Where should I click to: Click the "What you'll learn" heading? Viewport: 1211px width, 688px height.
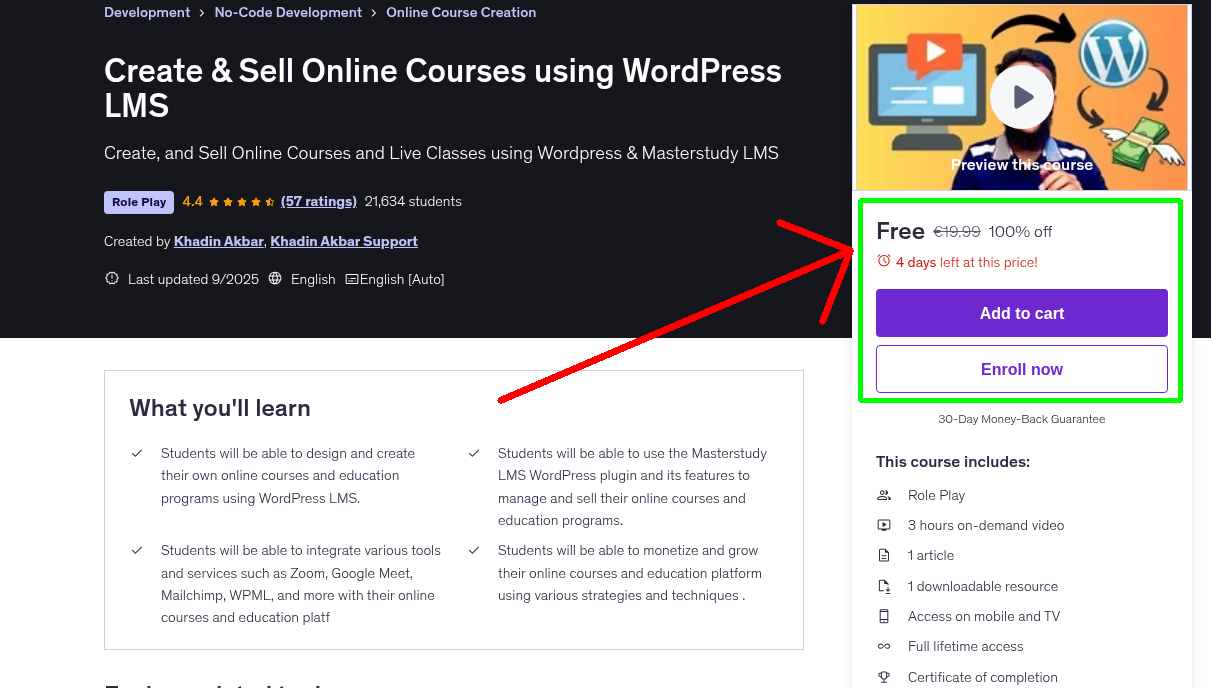[220, 408]
